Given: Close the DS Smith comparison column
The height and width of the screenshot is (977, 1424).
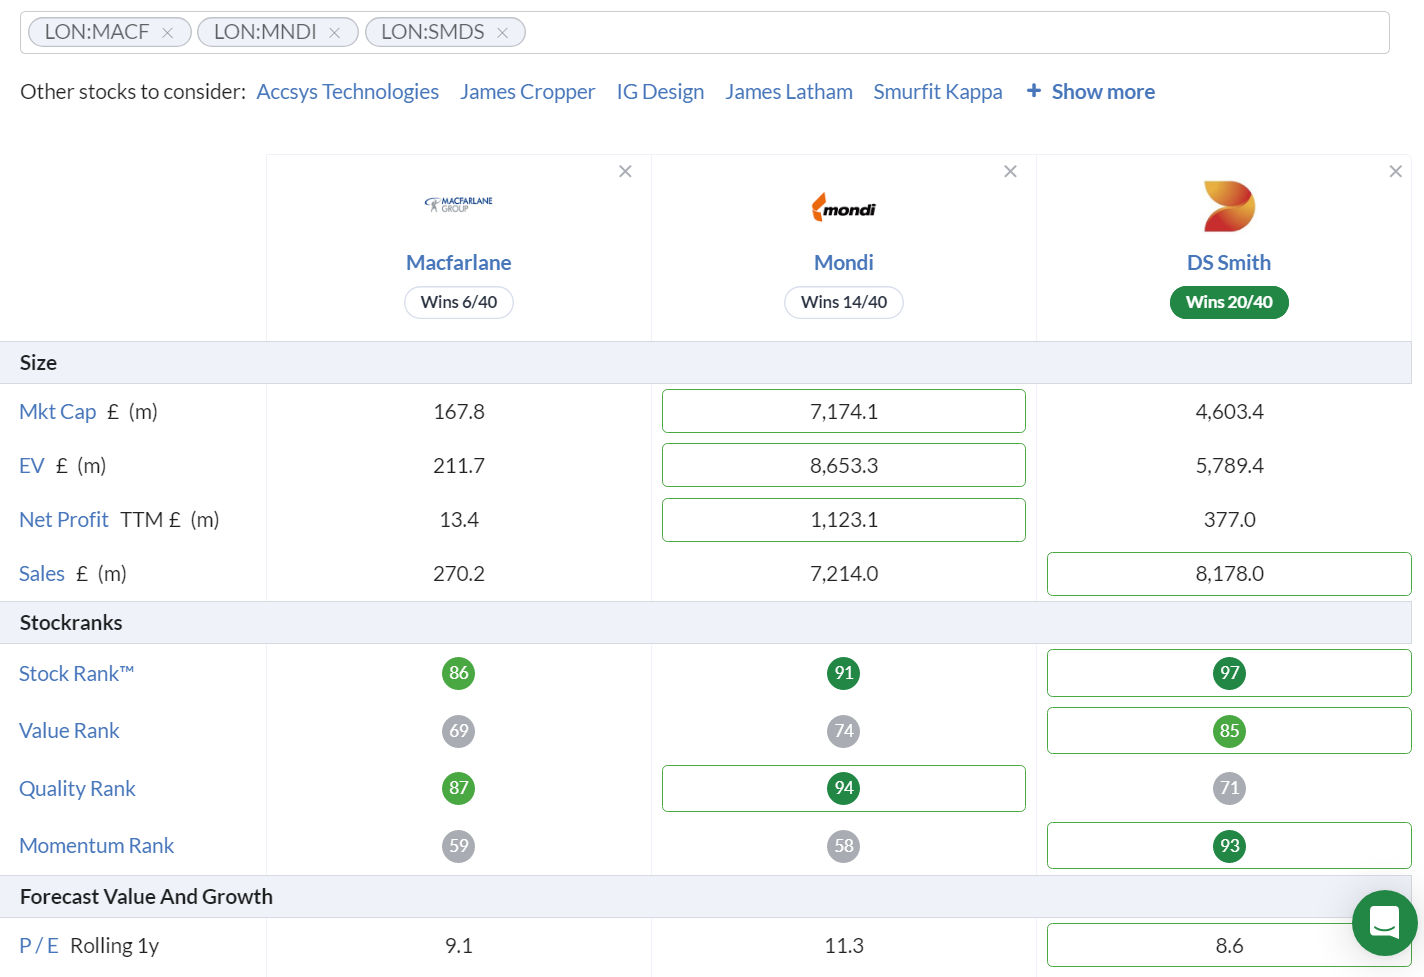Looking at the screenshot, I should click(1395, 171).
